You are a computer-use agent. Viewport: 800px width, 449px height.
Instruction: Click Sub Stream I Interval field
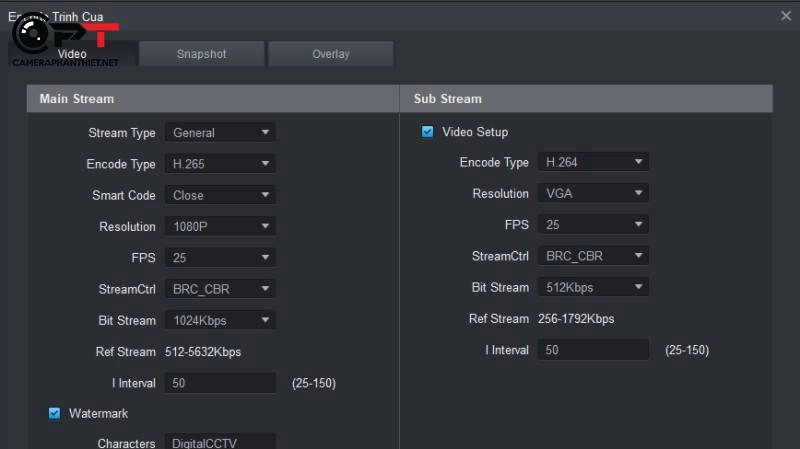coord(593,350)
